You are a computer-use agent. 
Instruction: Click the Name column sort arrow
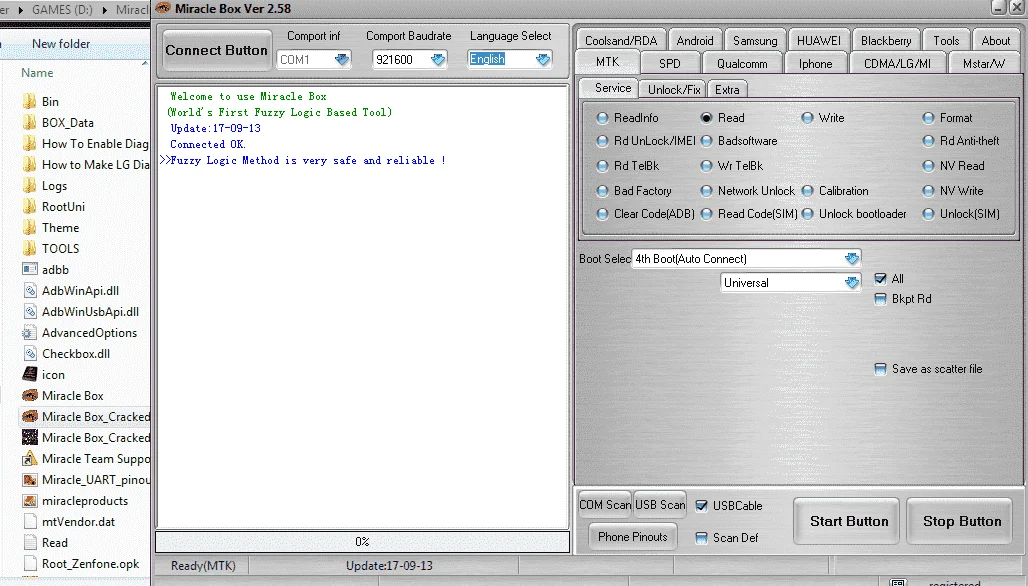144,64
